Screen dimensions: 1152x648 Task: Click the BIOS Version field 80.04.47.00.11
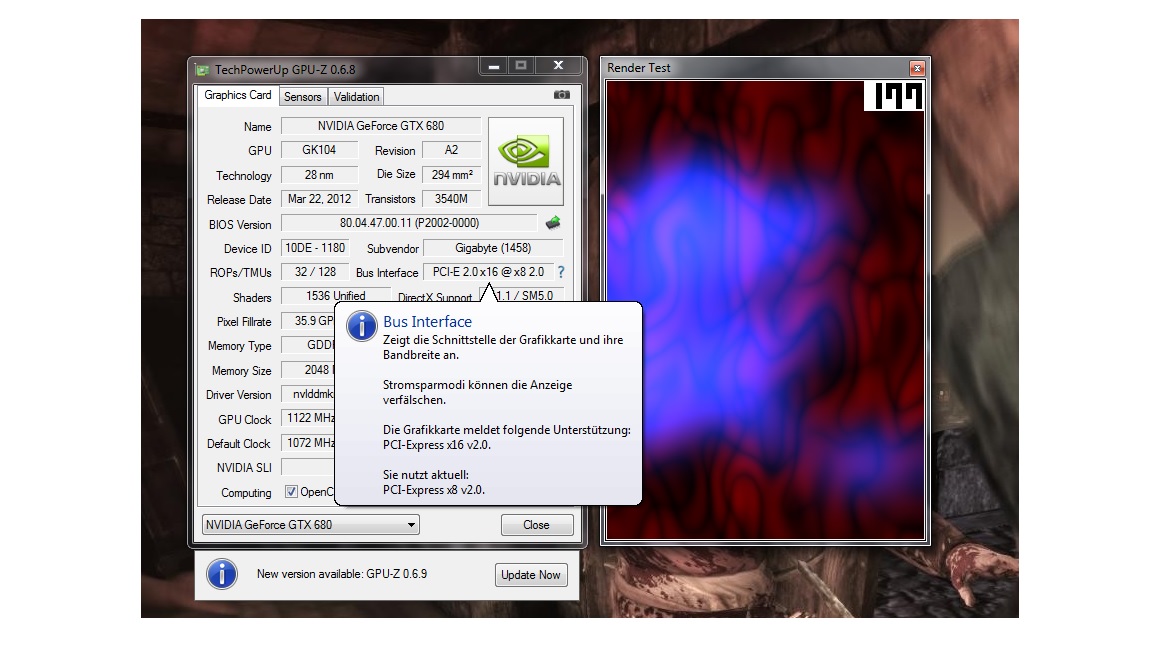pos(409,223)
